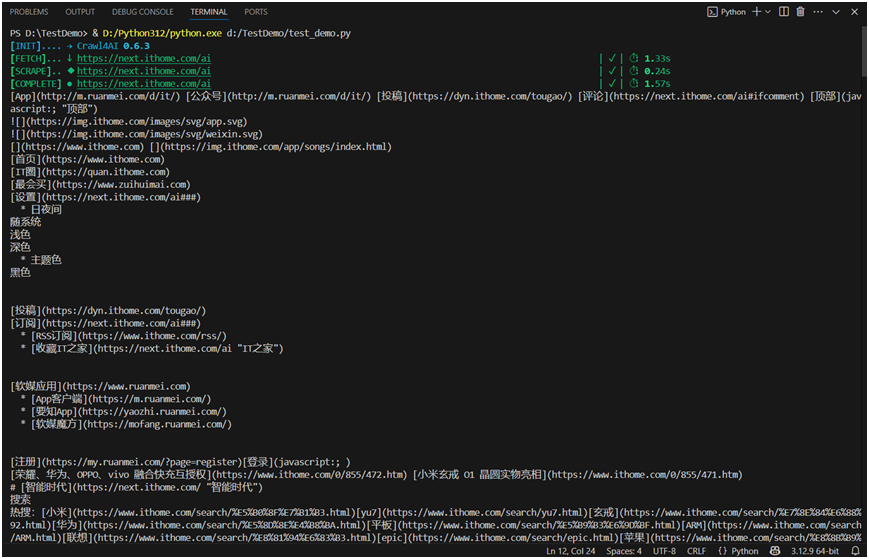This screenshot has width=869, height=559.
Task: Change the CRLF end-of-line setting
Action: click(x=696, y=551)
